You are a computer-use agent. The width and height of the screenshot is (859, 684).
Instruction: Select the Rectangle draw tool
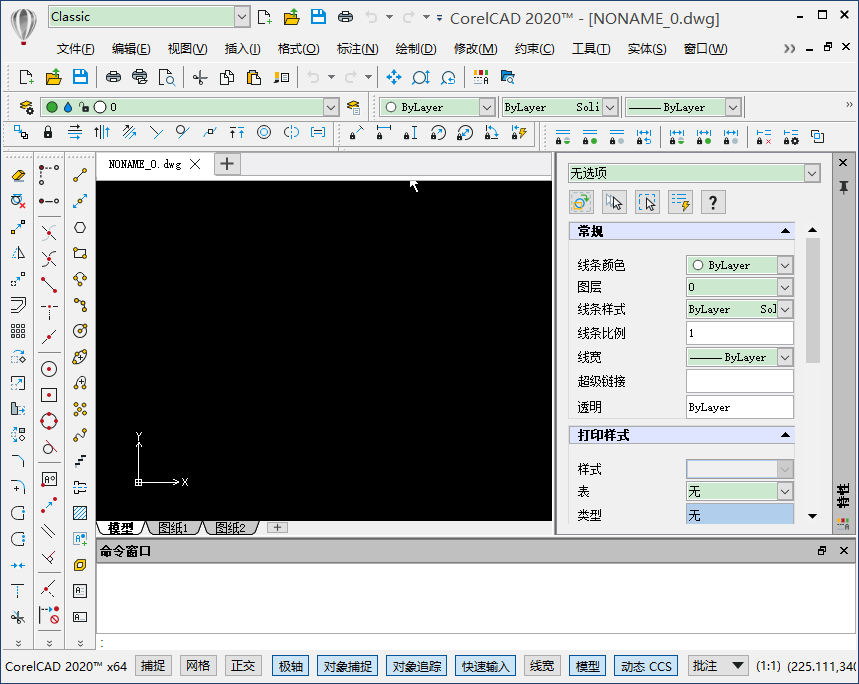click(x=80, y=253)
